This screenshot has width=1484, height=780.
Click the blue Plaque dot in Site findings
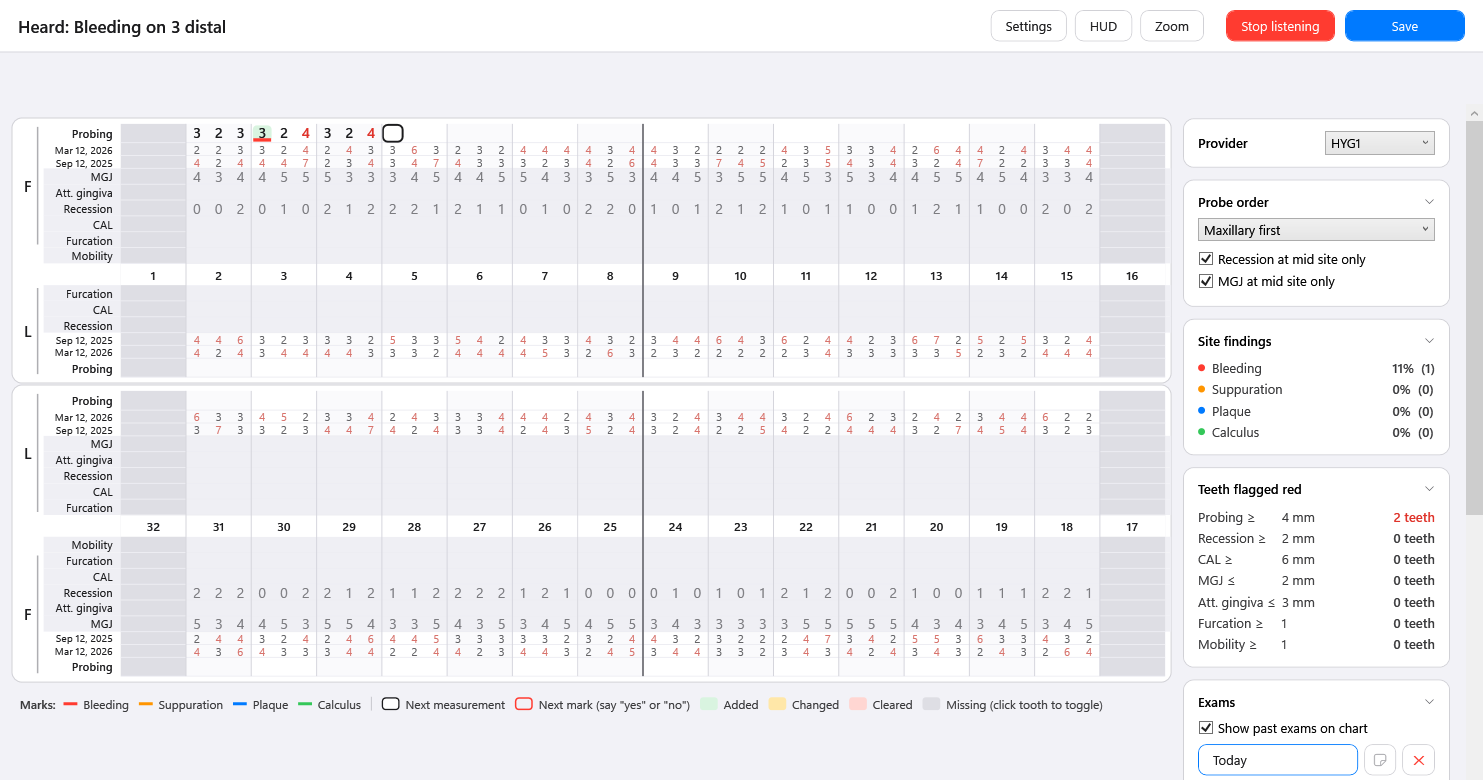pyautogui.click(x=1202, y=411)
